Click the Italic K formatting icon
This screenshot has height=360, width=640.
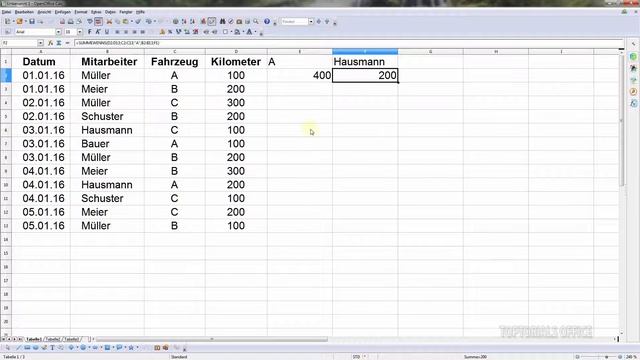coord(98,32)
